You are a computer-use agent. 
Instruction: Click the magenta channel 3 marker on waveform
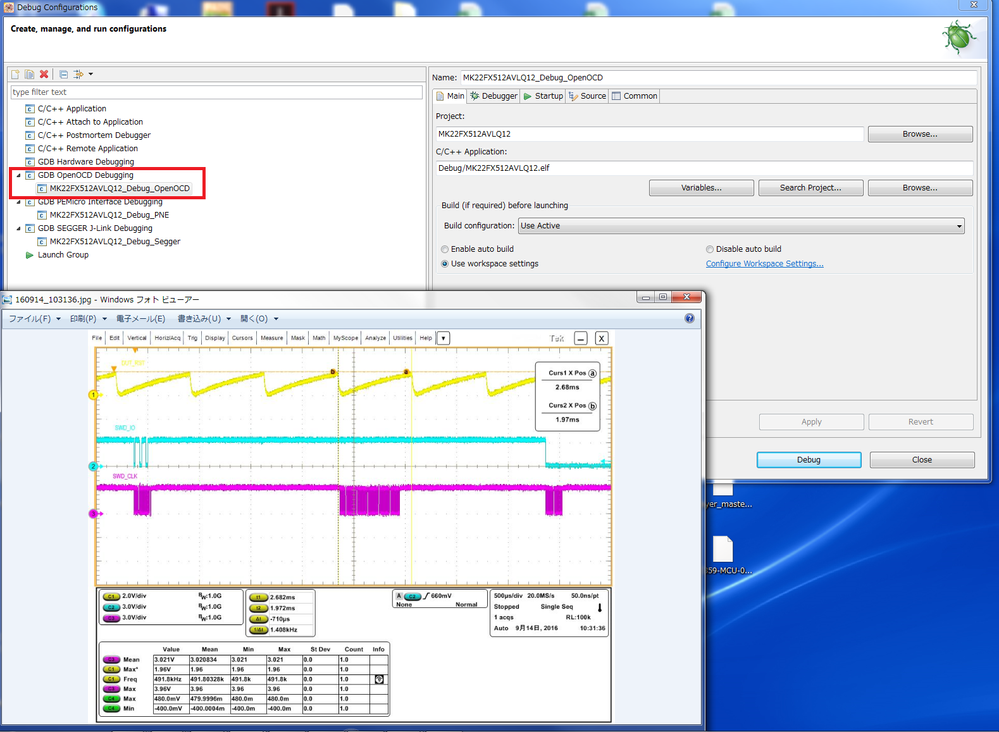click(x=93, y=513)
